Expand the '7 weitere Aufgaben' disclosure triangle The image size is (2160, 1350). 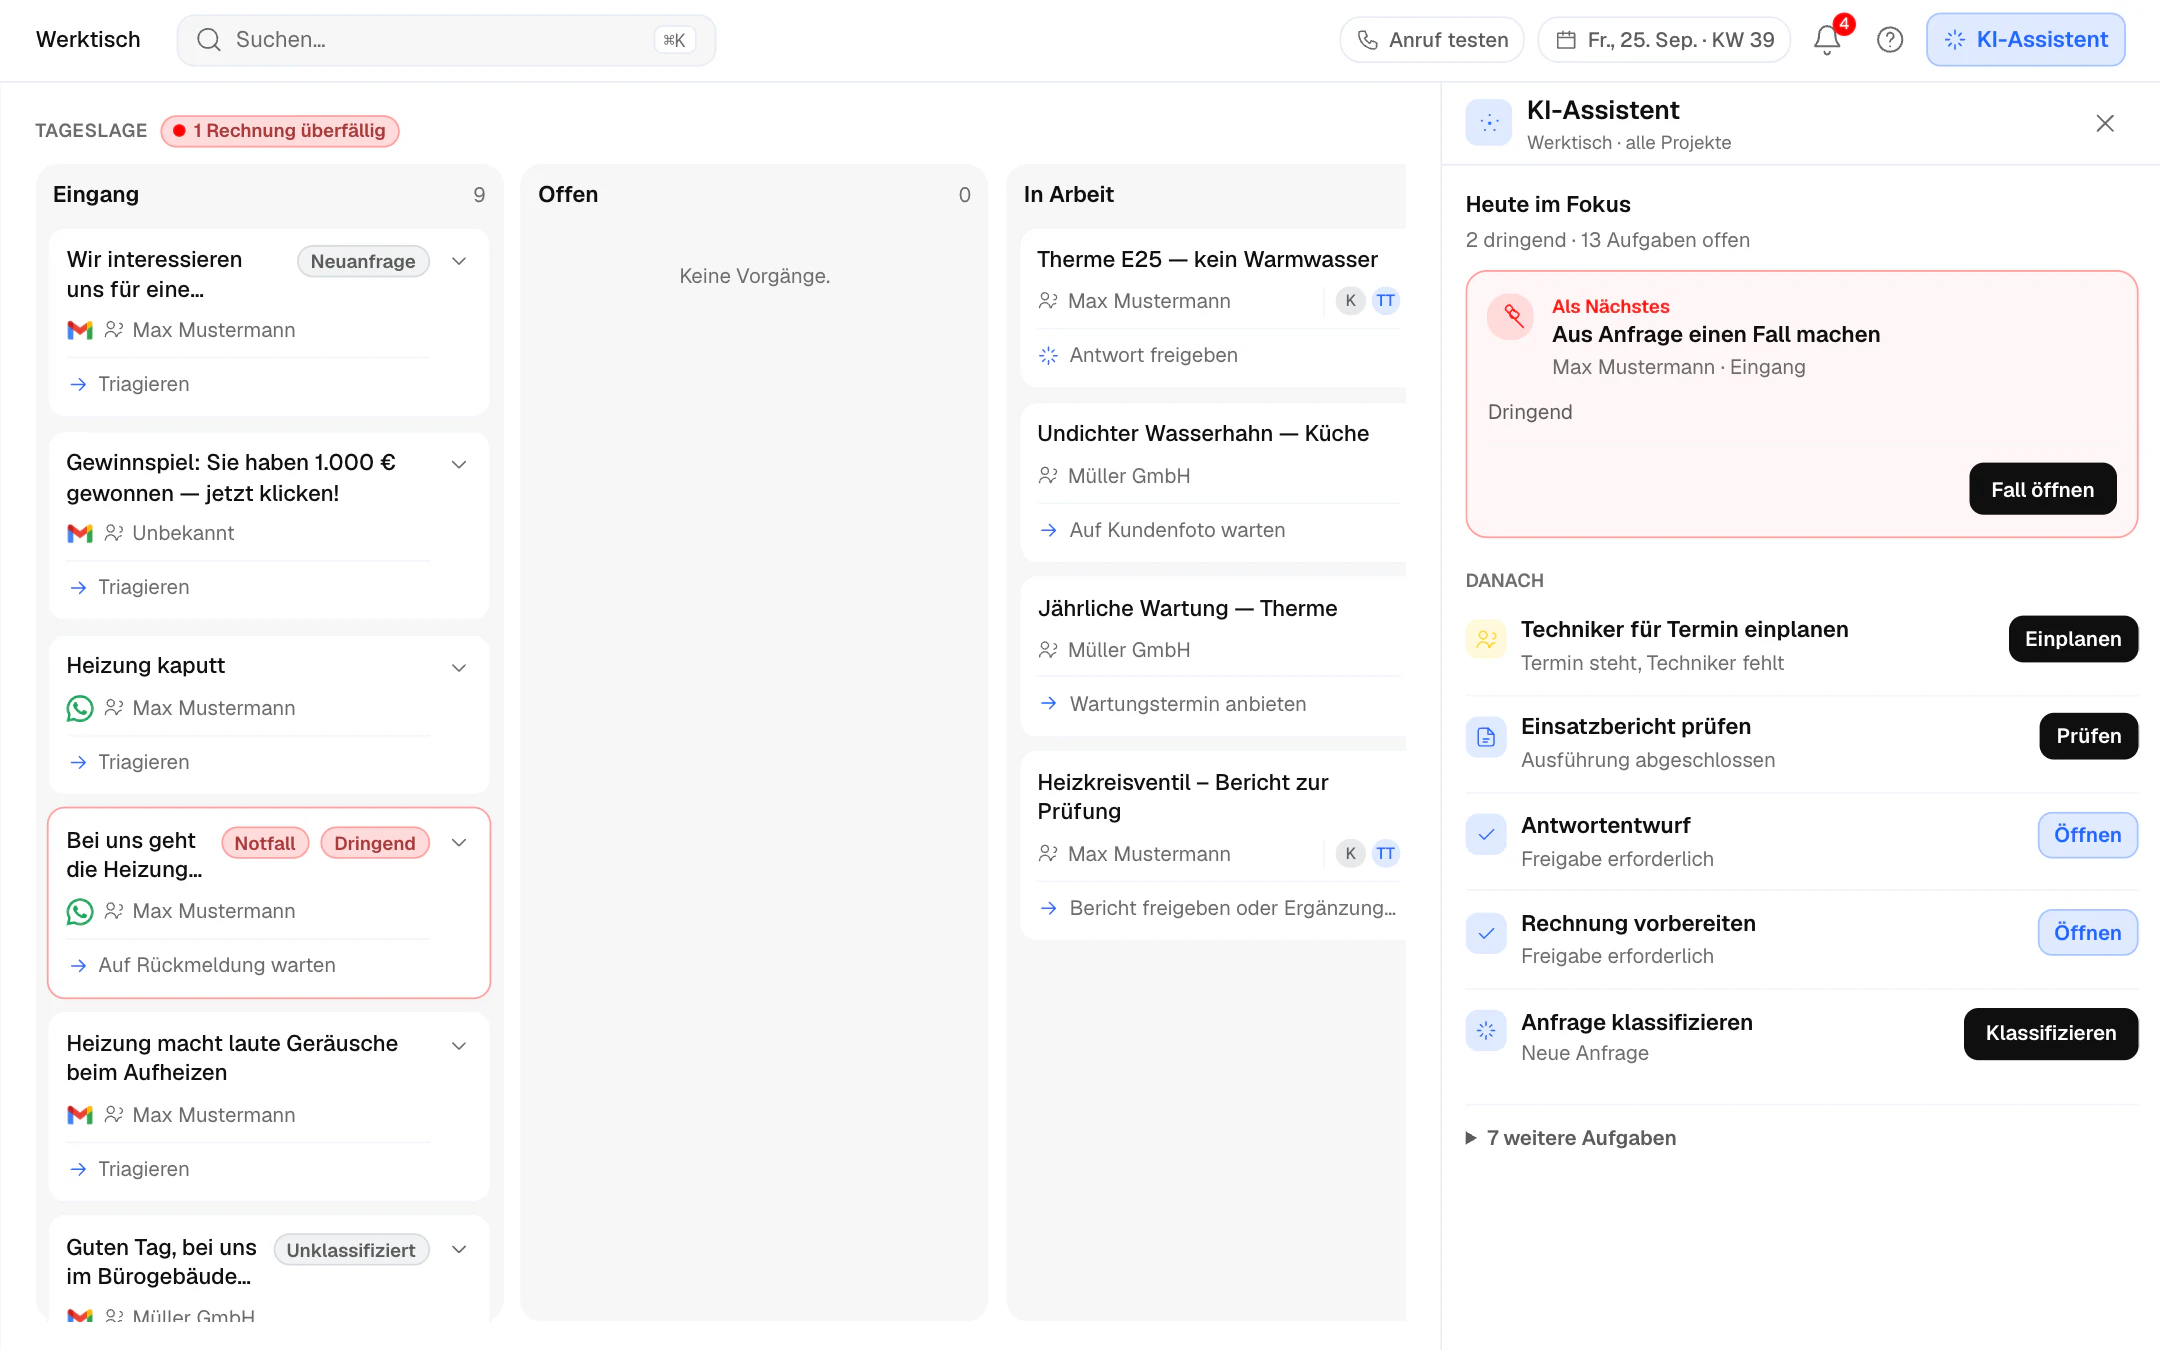click(1471, 1138)
